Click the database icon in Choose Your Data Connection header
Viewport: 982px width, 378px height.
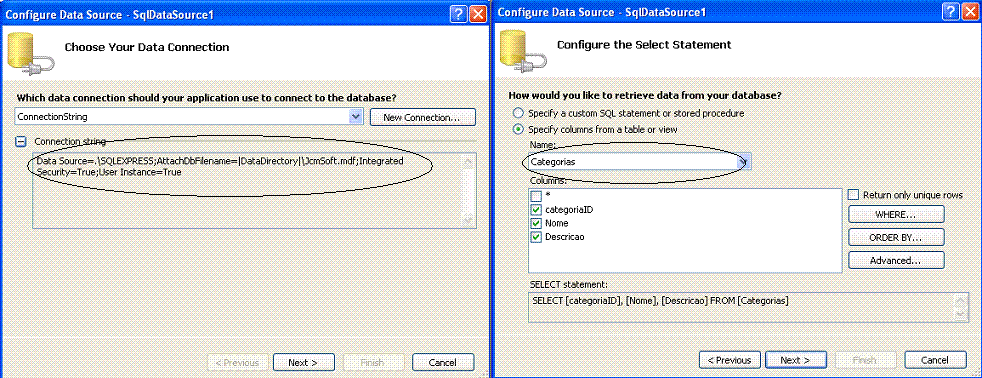(x=30, y=54)
